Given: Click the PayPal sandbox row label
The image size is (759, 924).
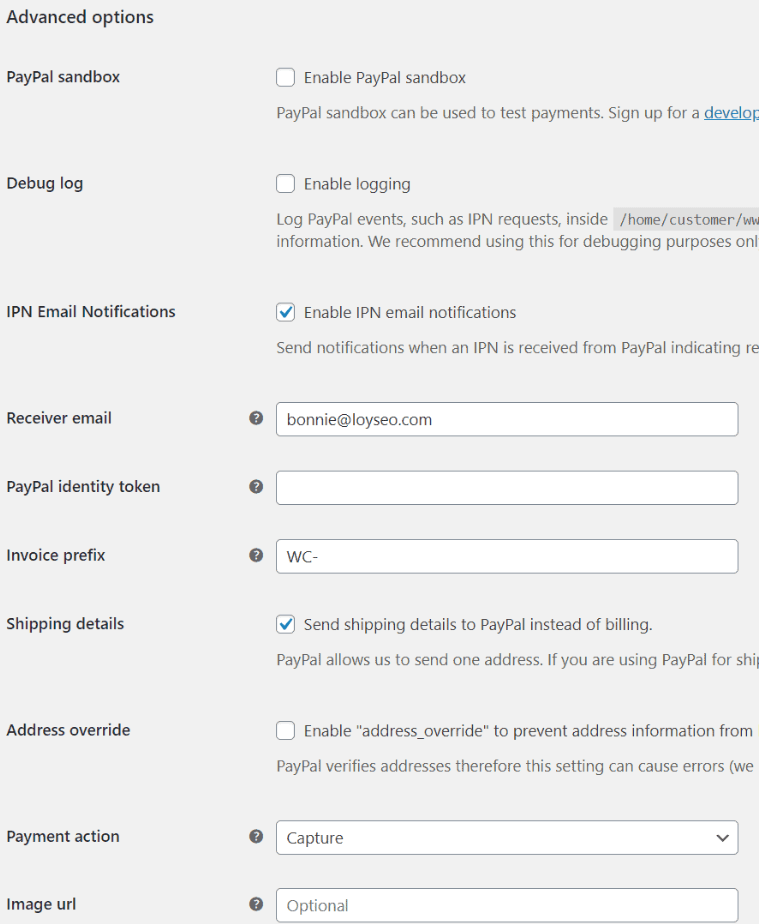Looking at the screenshot, I should pos(63,77).
